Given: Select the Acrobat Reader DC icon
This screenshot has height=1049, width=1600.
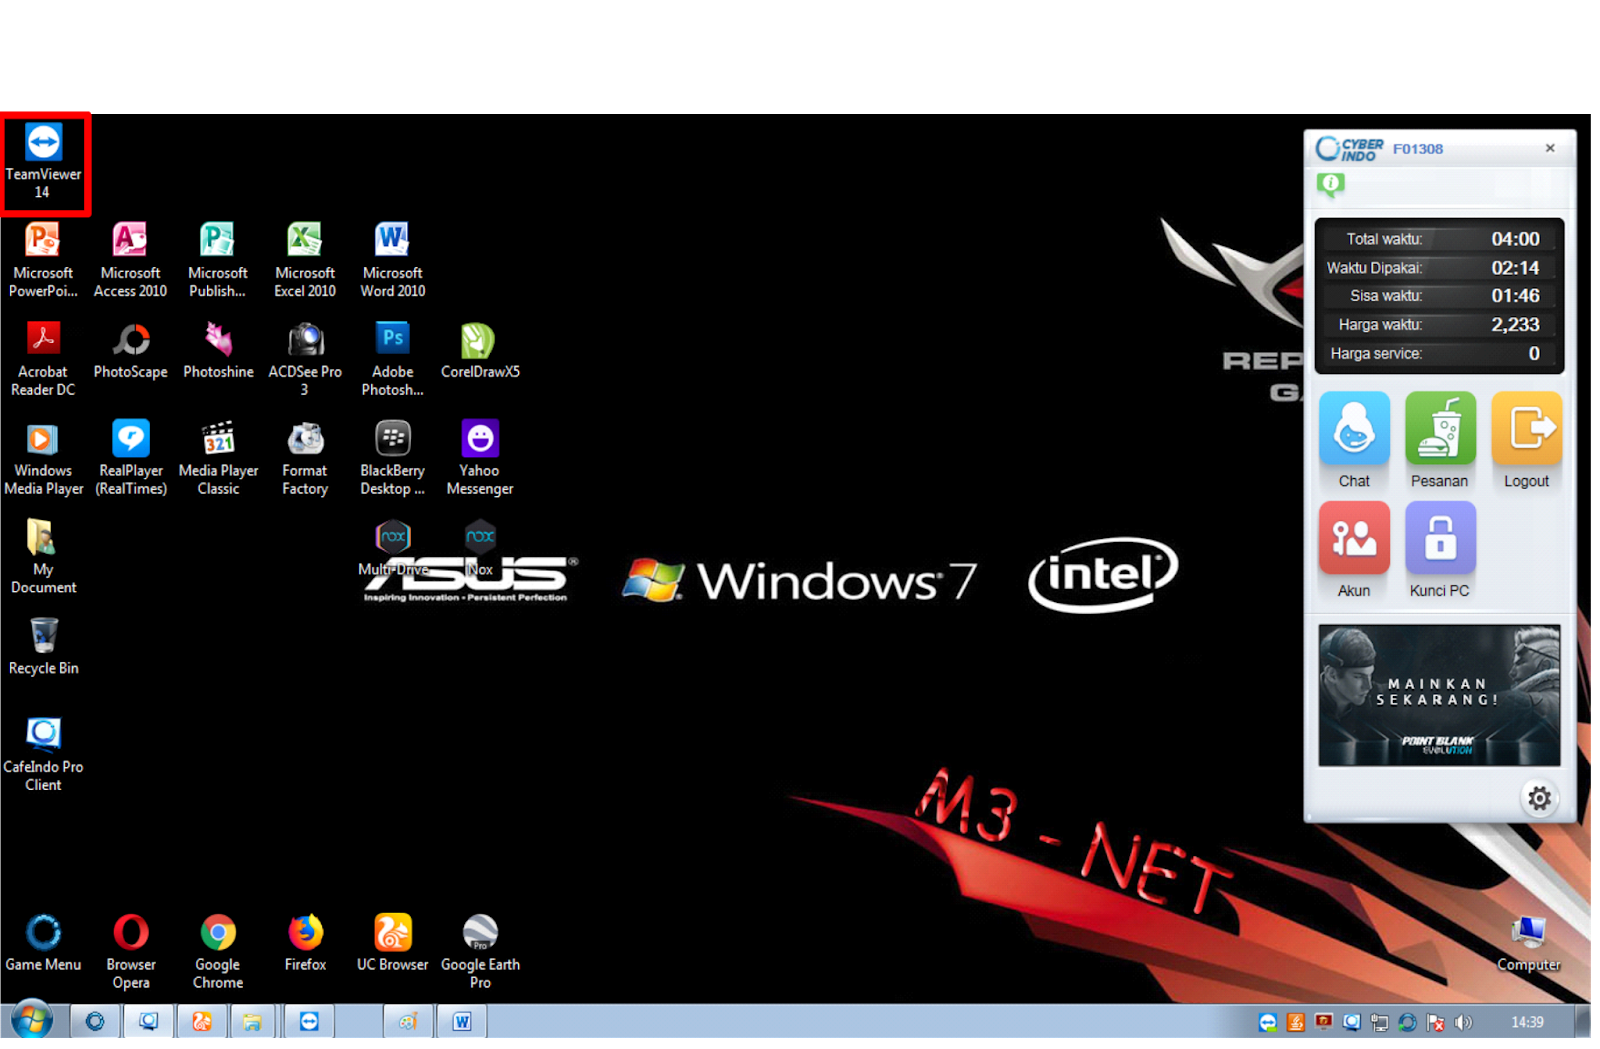Looking at the screenshot, I should [x=43, y=359].
